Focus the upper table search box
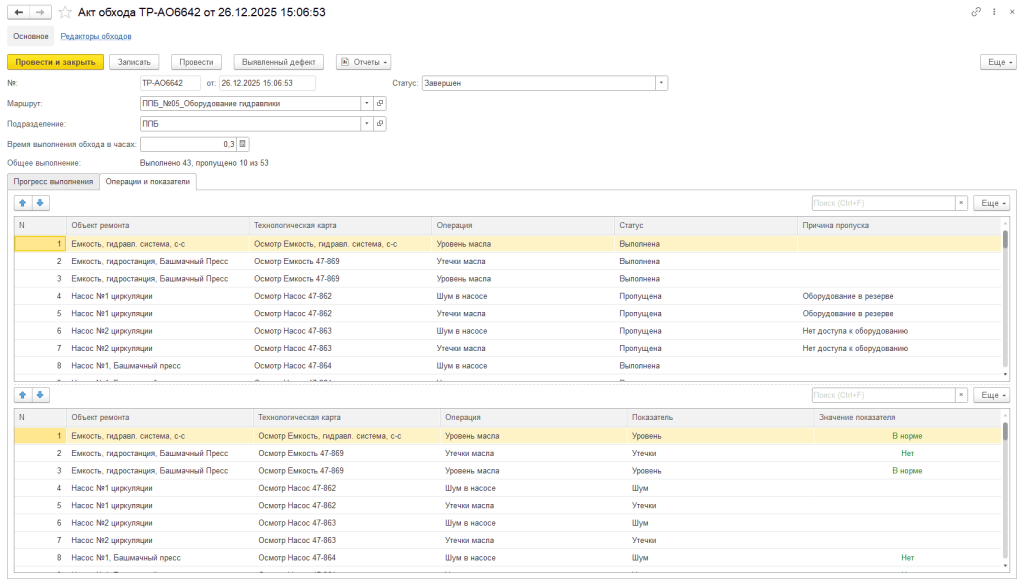Screen dimensions: 1024x585 (884, 203)
